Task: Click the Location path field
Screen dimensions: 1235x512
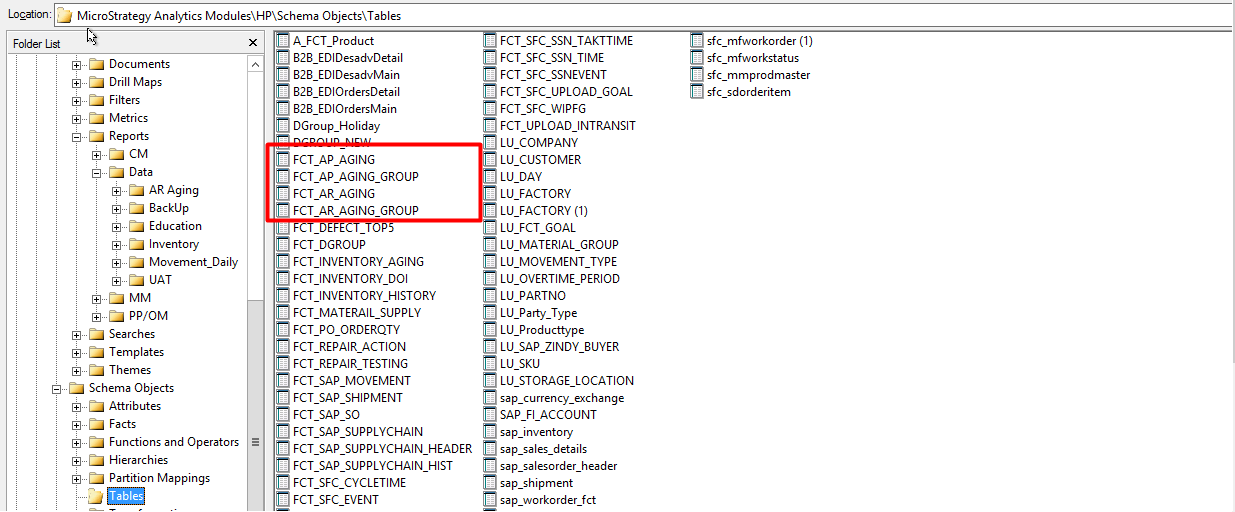Action: pyautogui.click(x=640, y=15)
